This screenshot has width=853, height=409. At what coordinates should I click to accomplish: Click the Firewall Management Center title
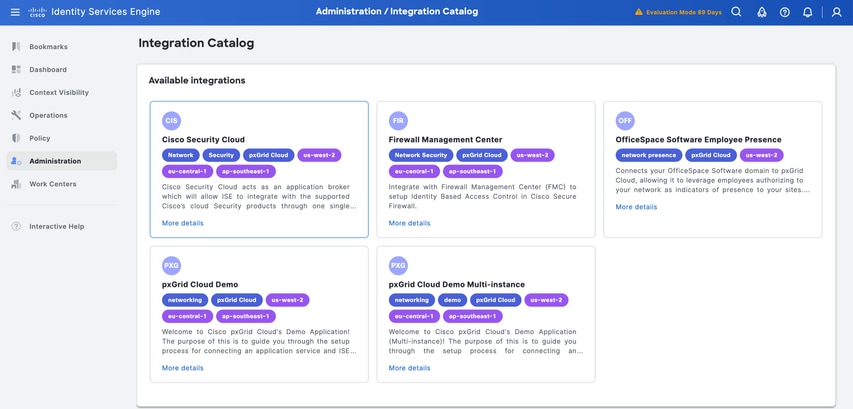click(446, 139)
